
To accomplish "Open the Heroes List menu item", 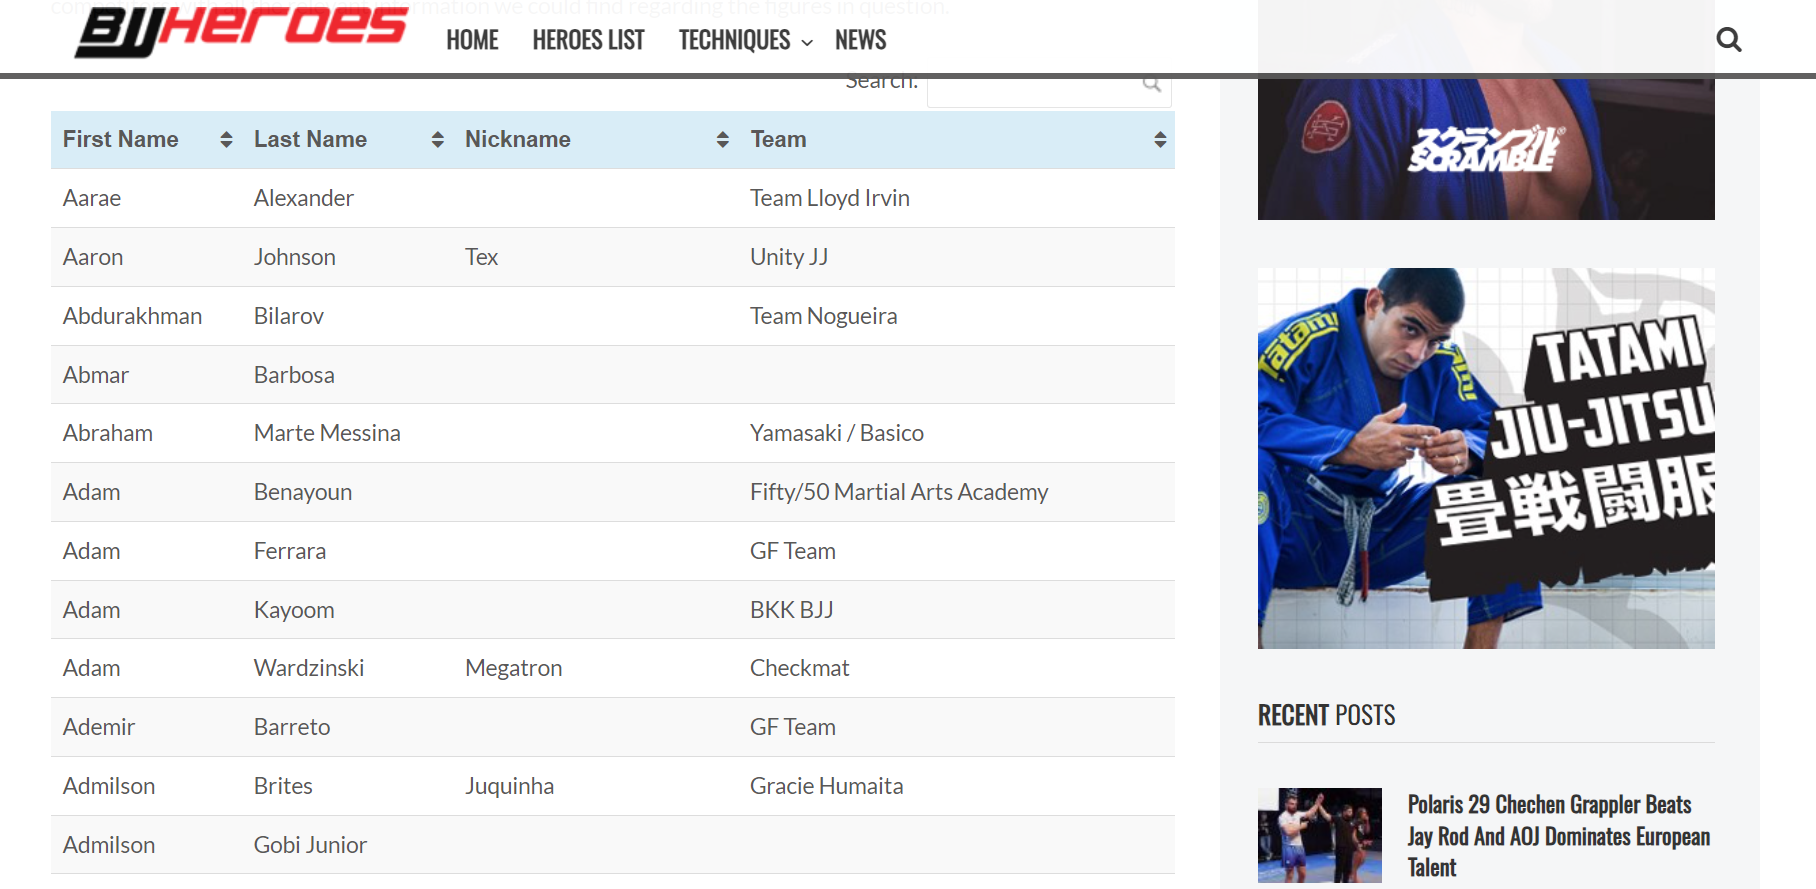I will coord(588,40).
